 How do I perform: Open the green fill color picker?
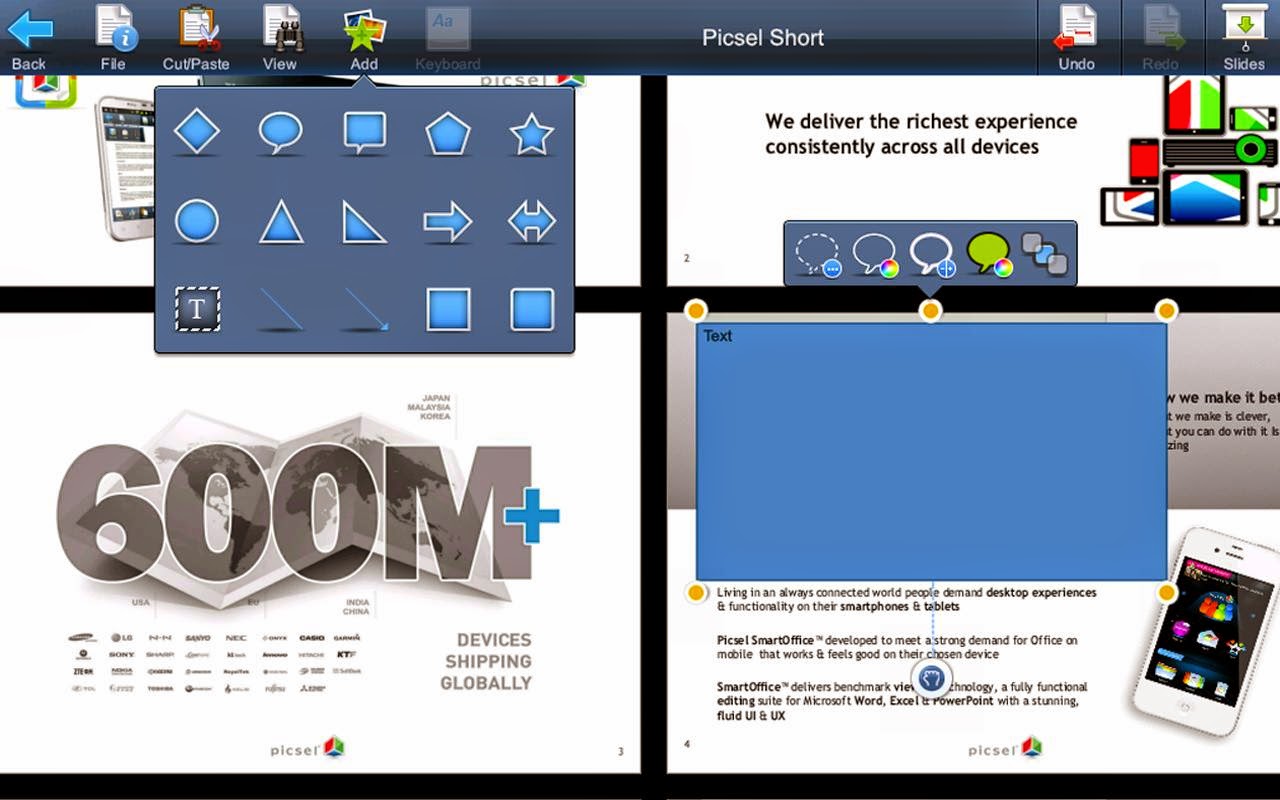point(989,254)
